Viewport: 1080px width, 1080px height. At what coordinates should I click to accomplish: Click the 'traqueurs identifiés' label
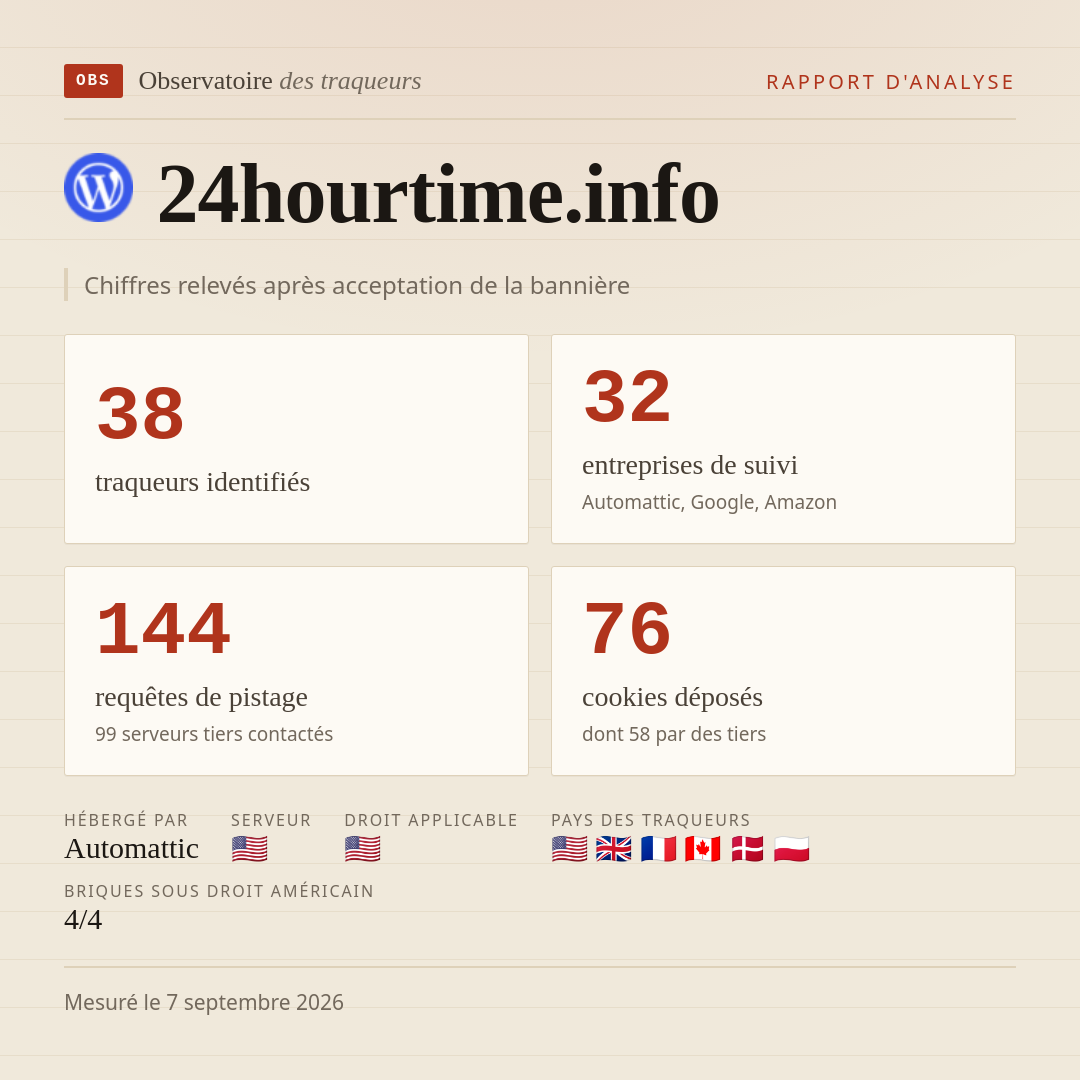(x=202, y=481)
